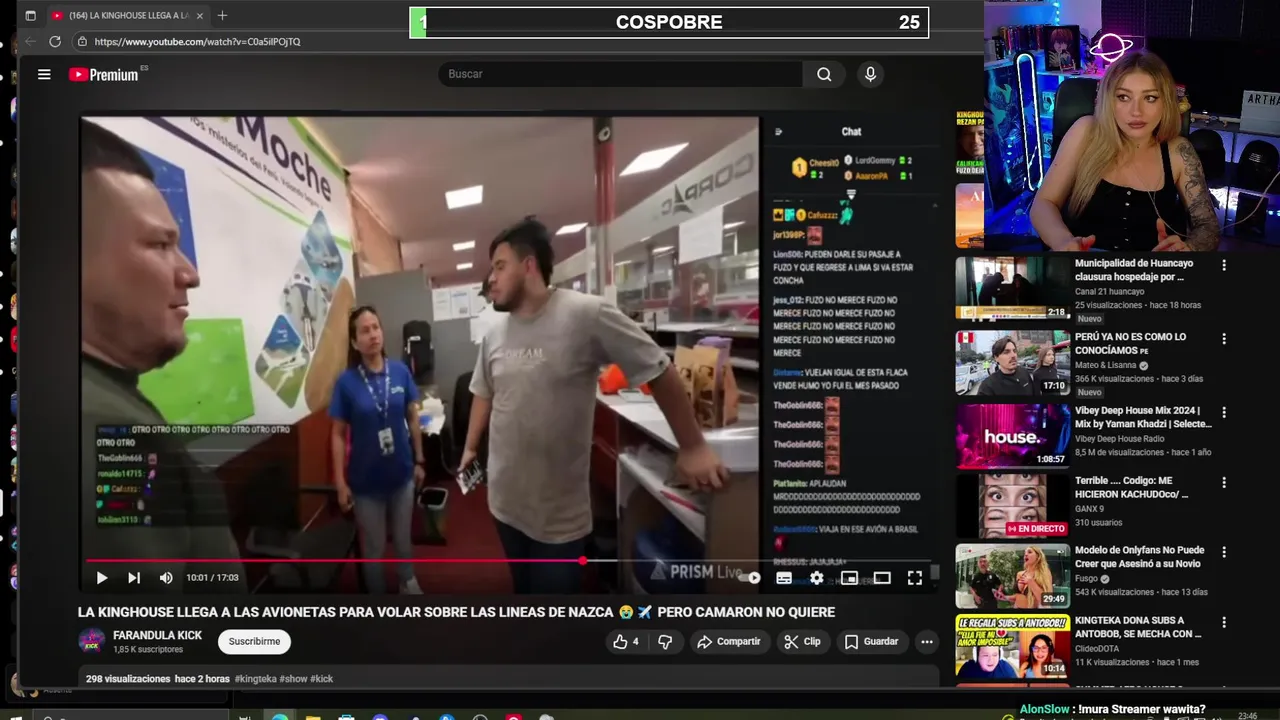The image size is (1280, 720).
Task: Go to YouTube Premium home logo
Action: tap(104, 75)
